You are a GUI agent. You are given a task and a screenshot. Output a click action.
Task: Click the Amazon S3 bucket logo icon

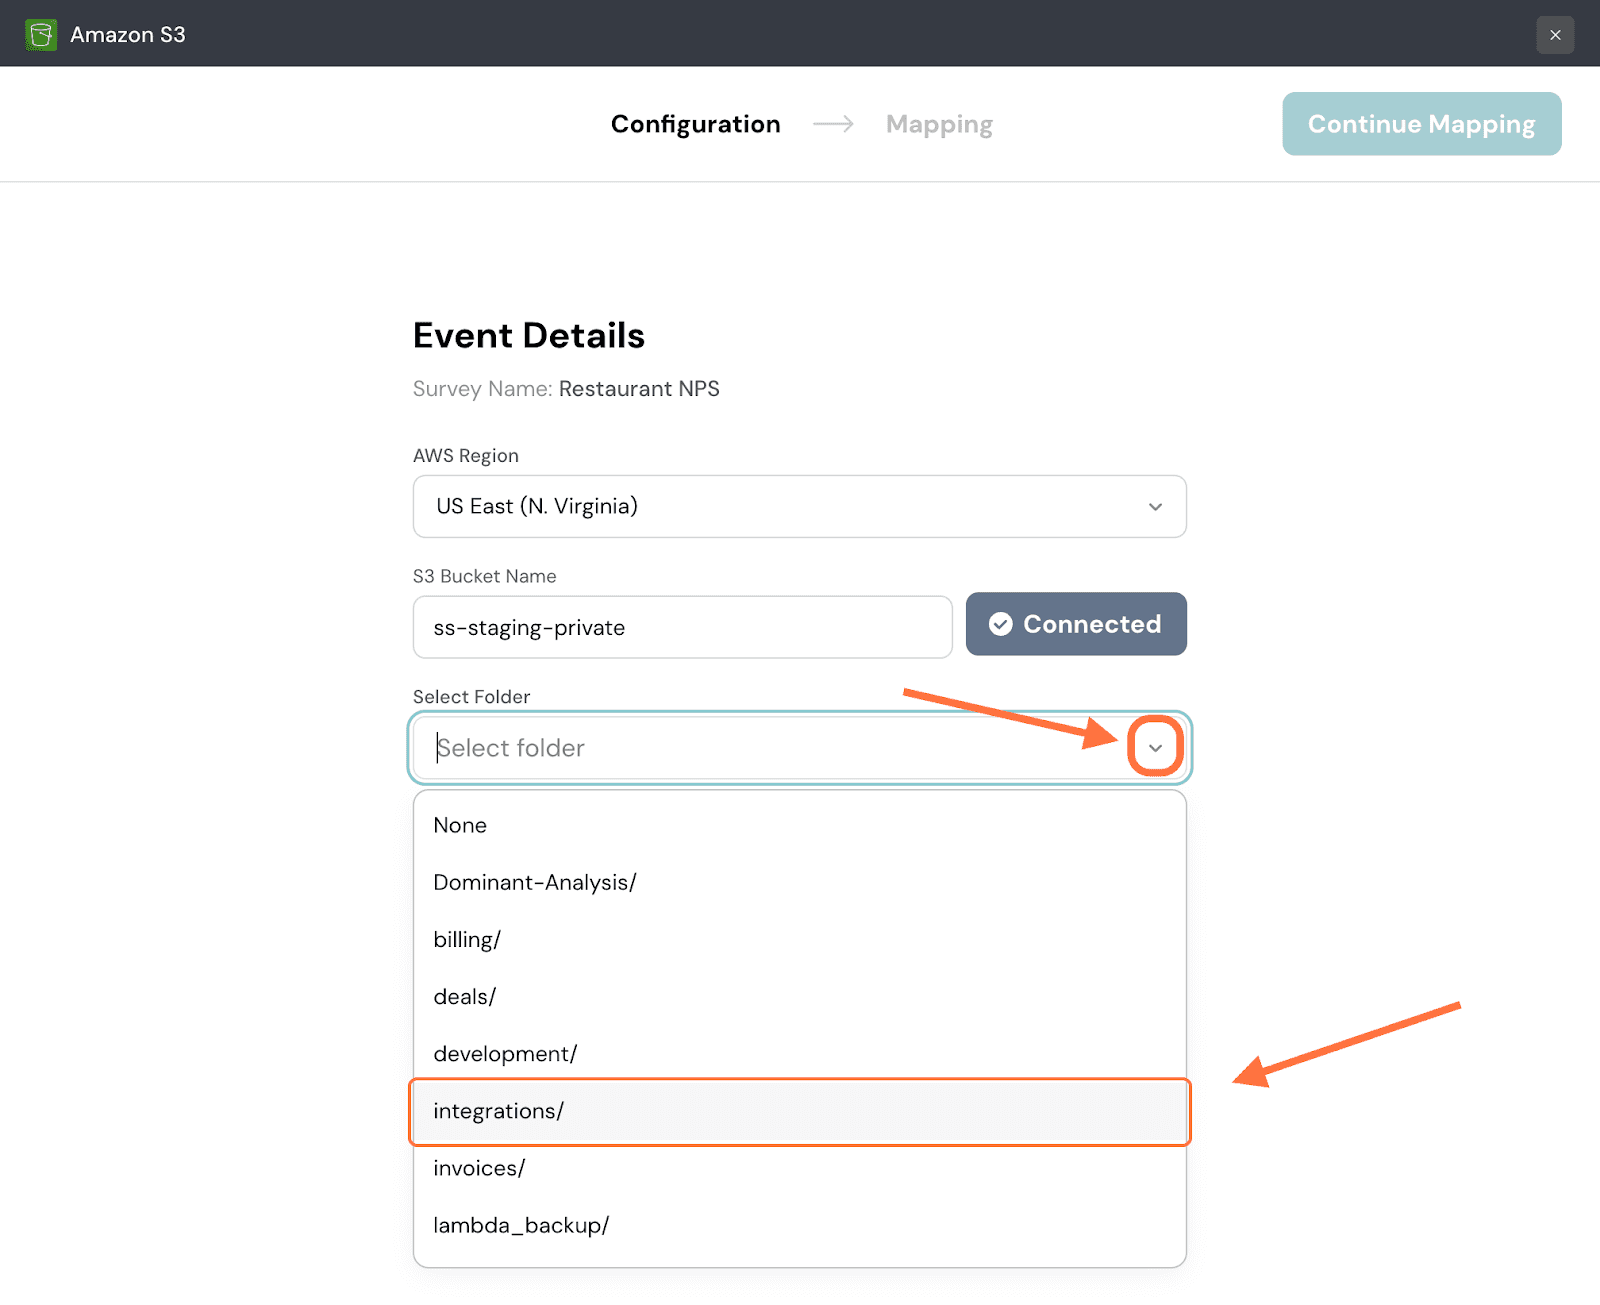click(41, 35)
